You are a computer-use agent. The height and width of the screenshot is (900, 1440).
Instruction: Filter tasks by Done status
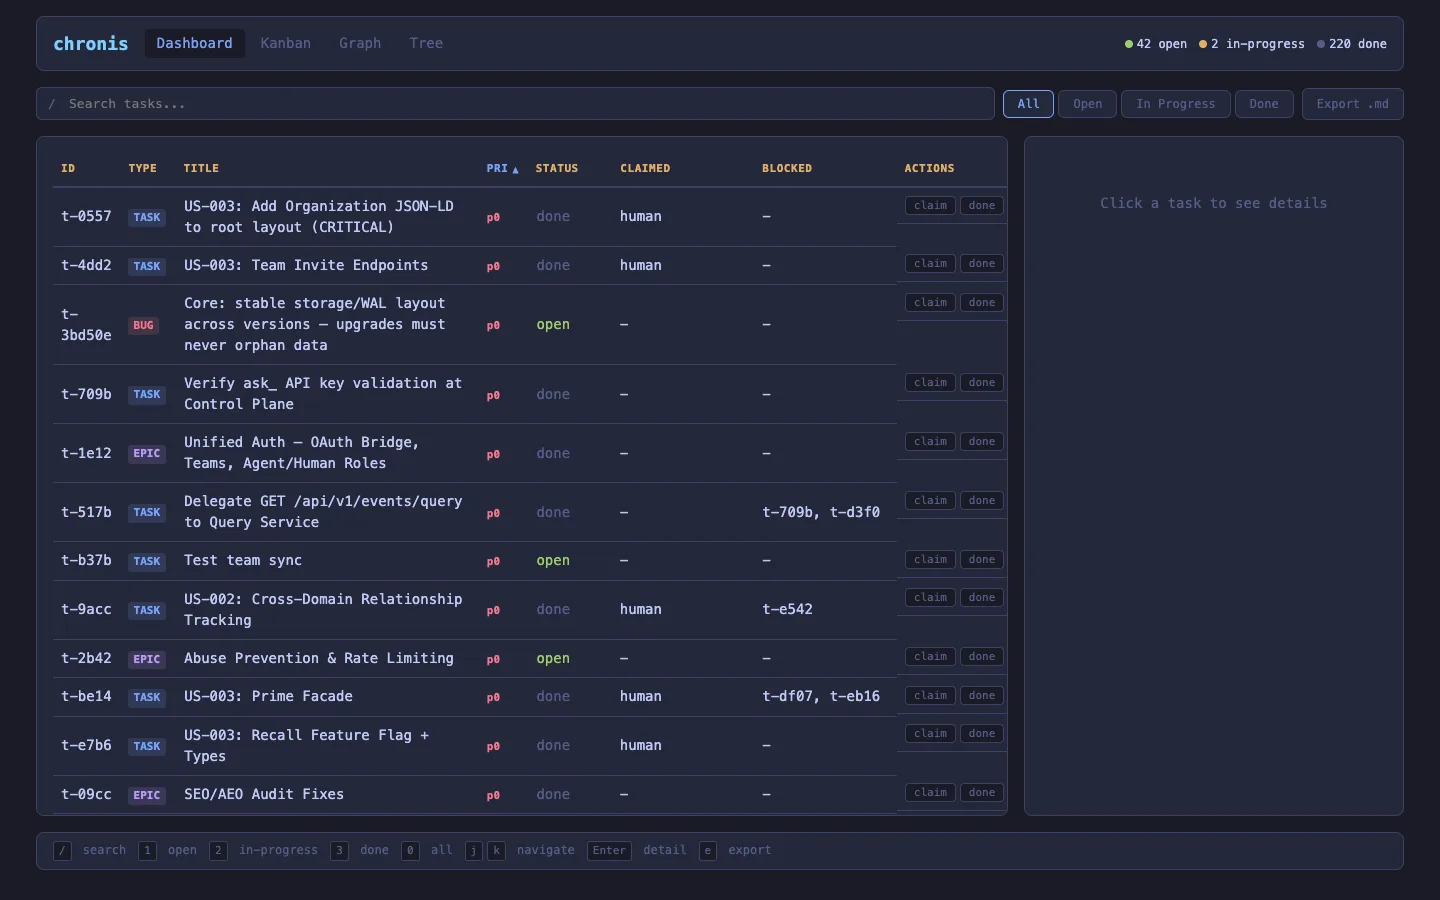(x=1263, y=104)
